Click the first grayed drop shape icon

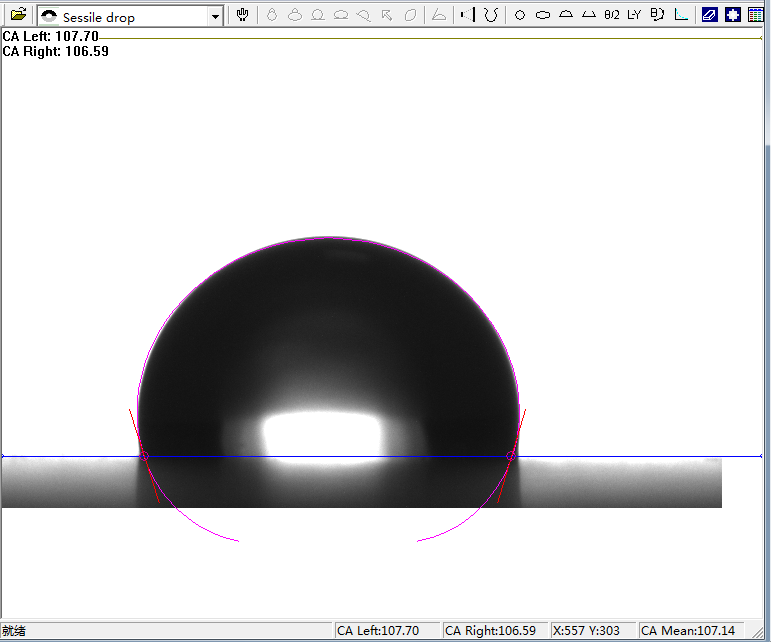pos(270,15)
